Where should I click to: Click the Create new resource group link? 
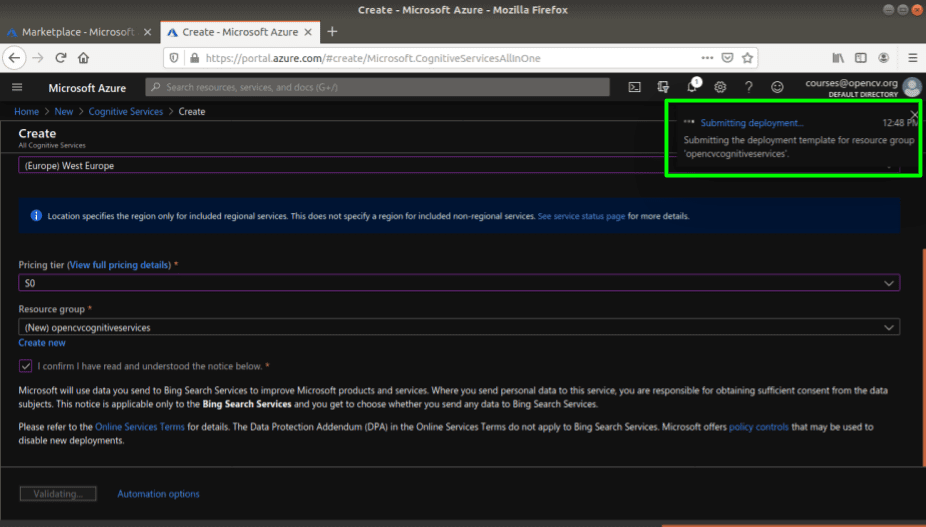point(42,343)
